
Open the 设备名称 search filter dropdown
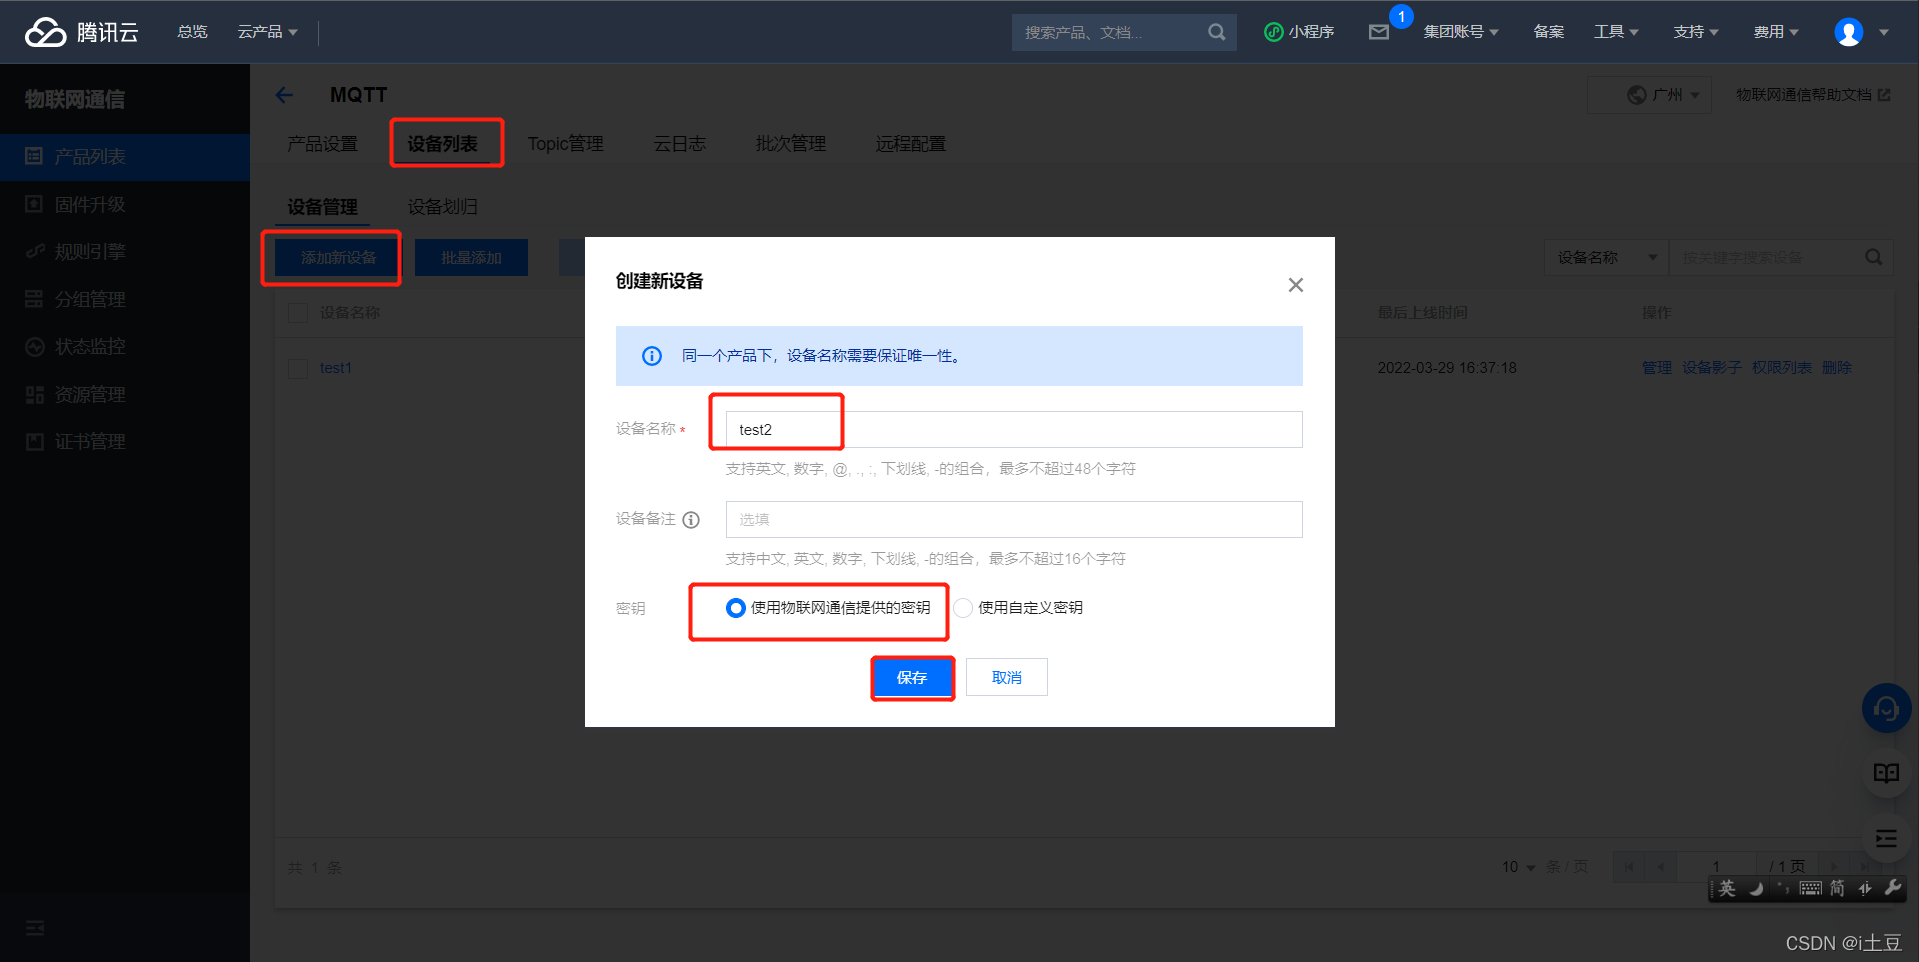[1606, 258]
